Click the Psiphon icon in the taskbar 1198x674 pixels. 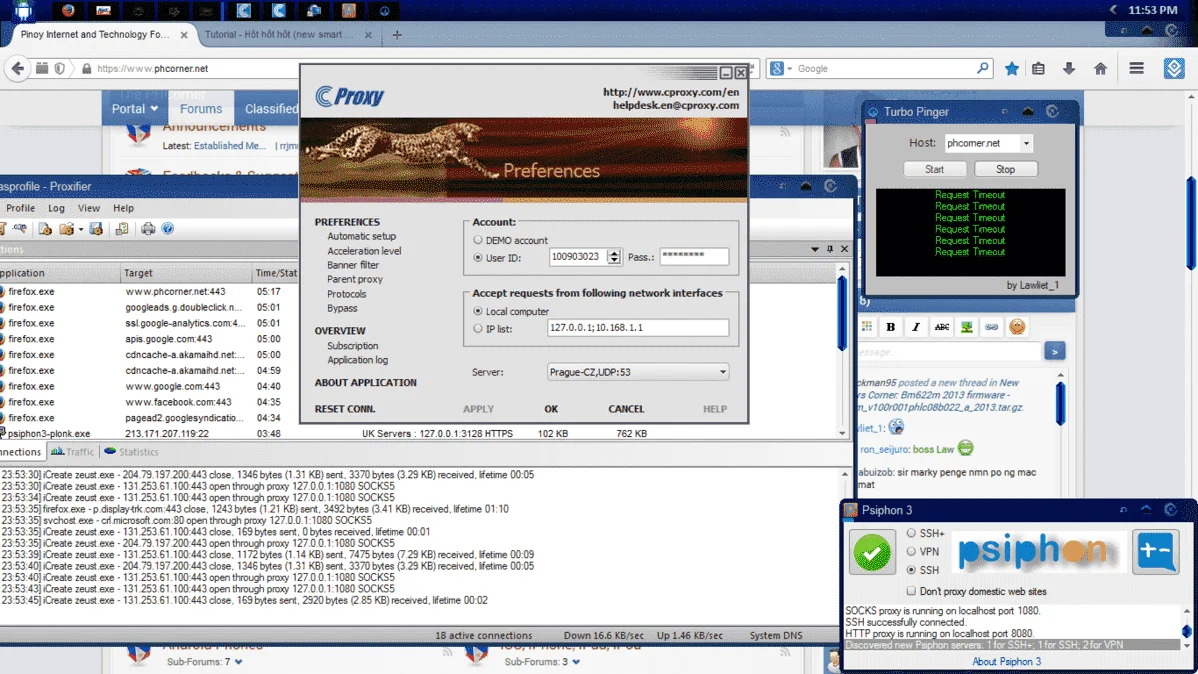click(348, 10)
